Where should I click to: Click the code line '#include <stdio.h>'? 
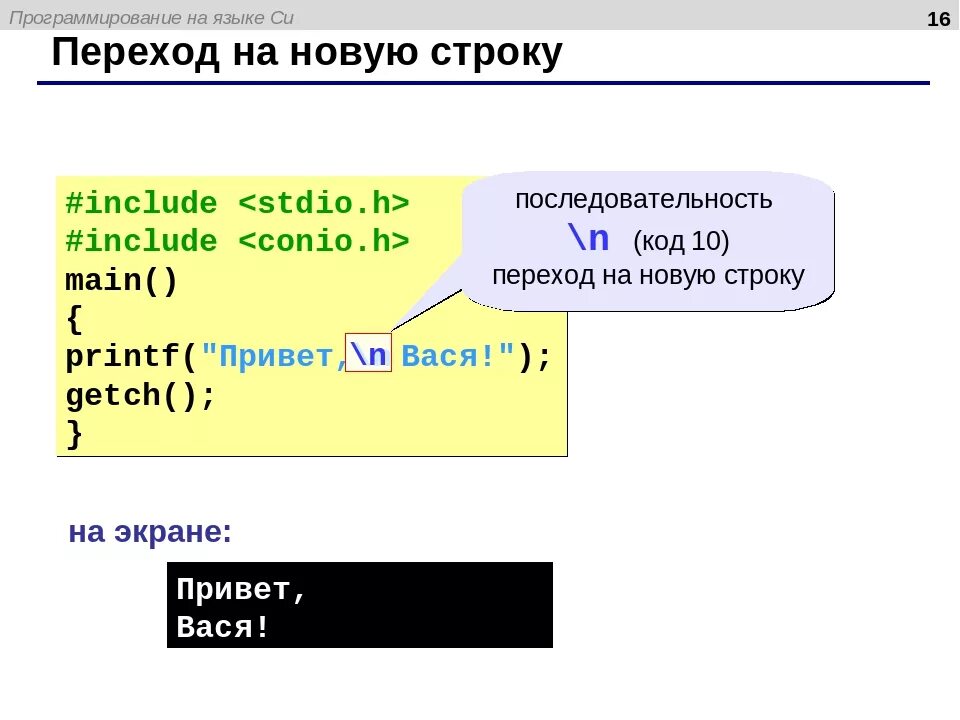click(x=237, y=203)
